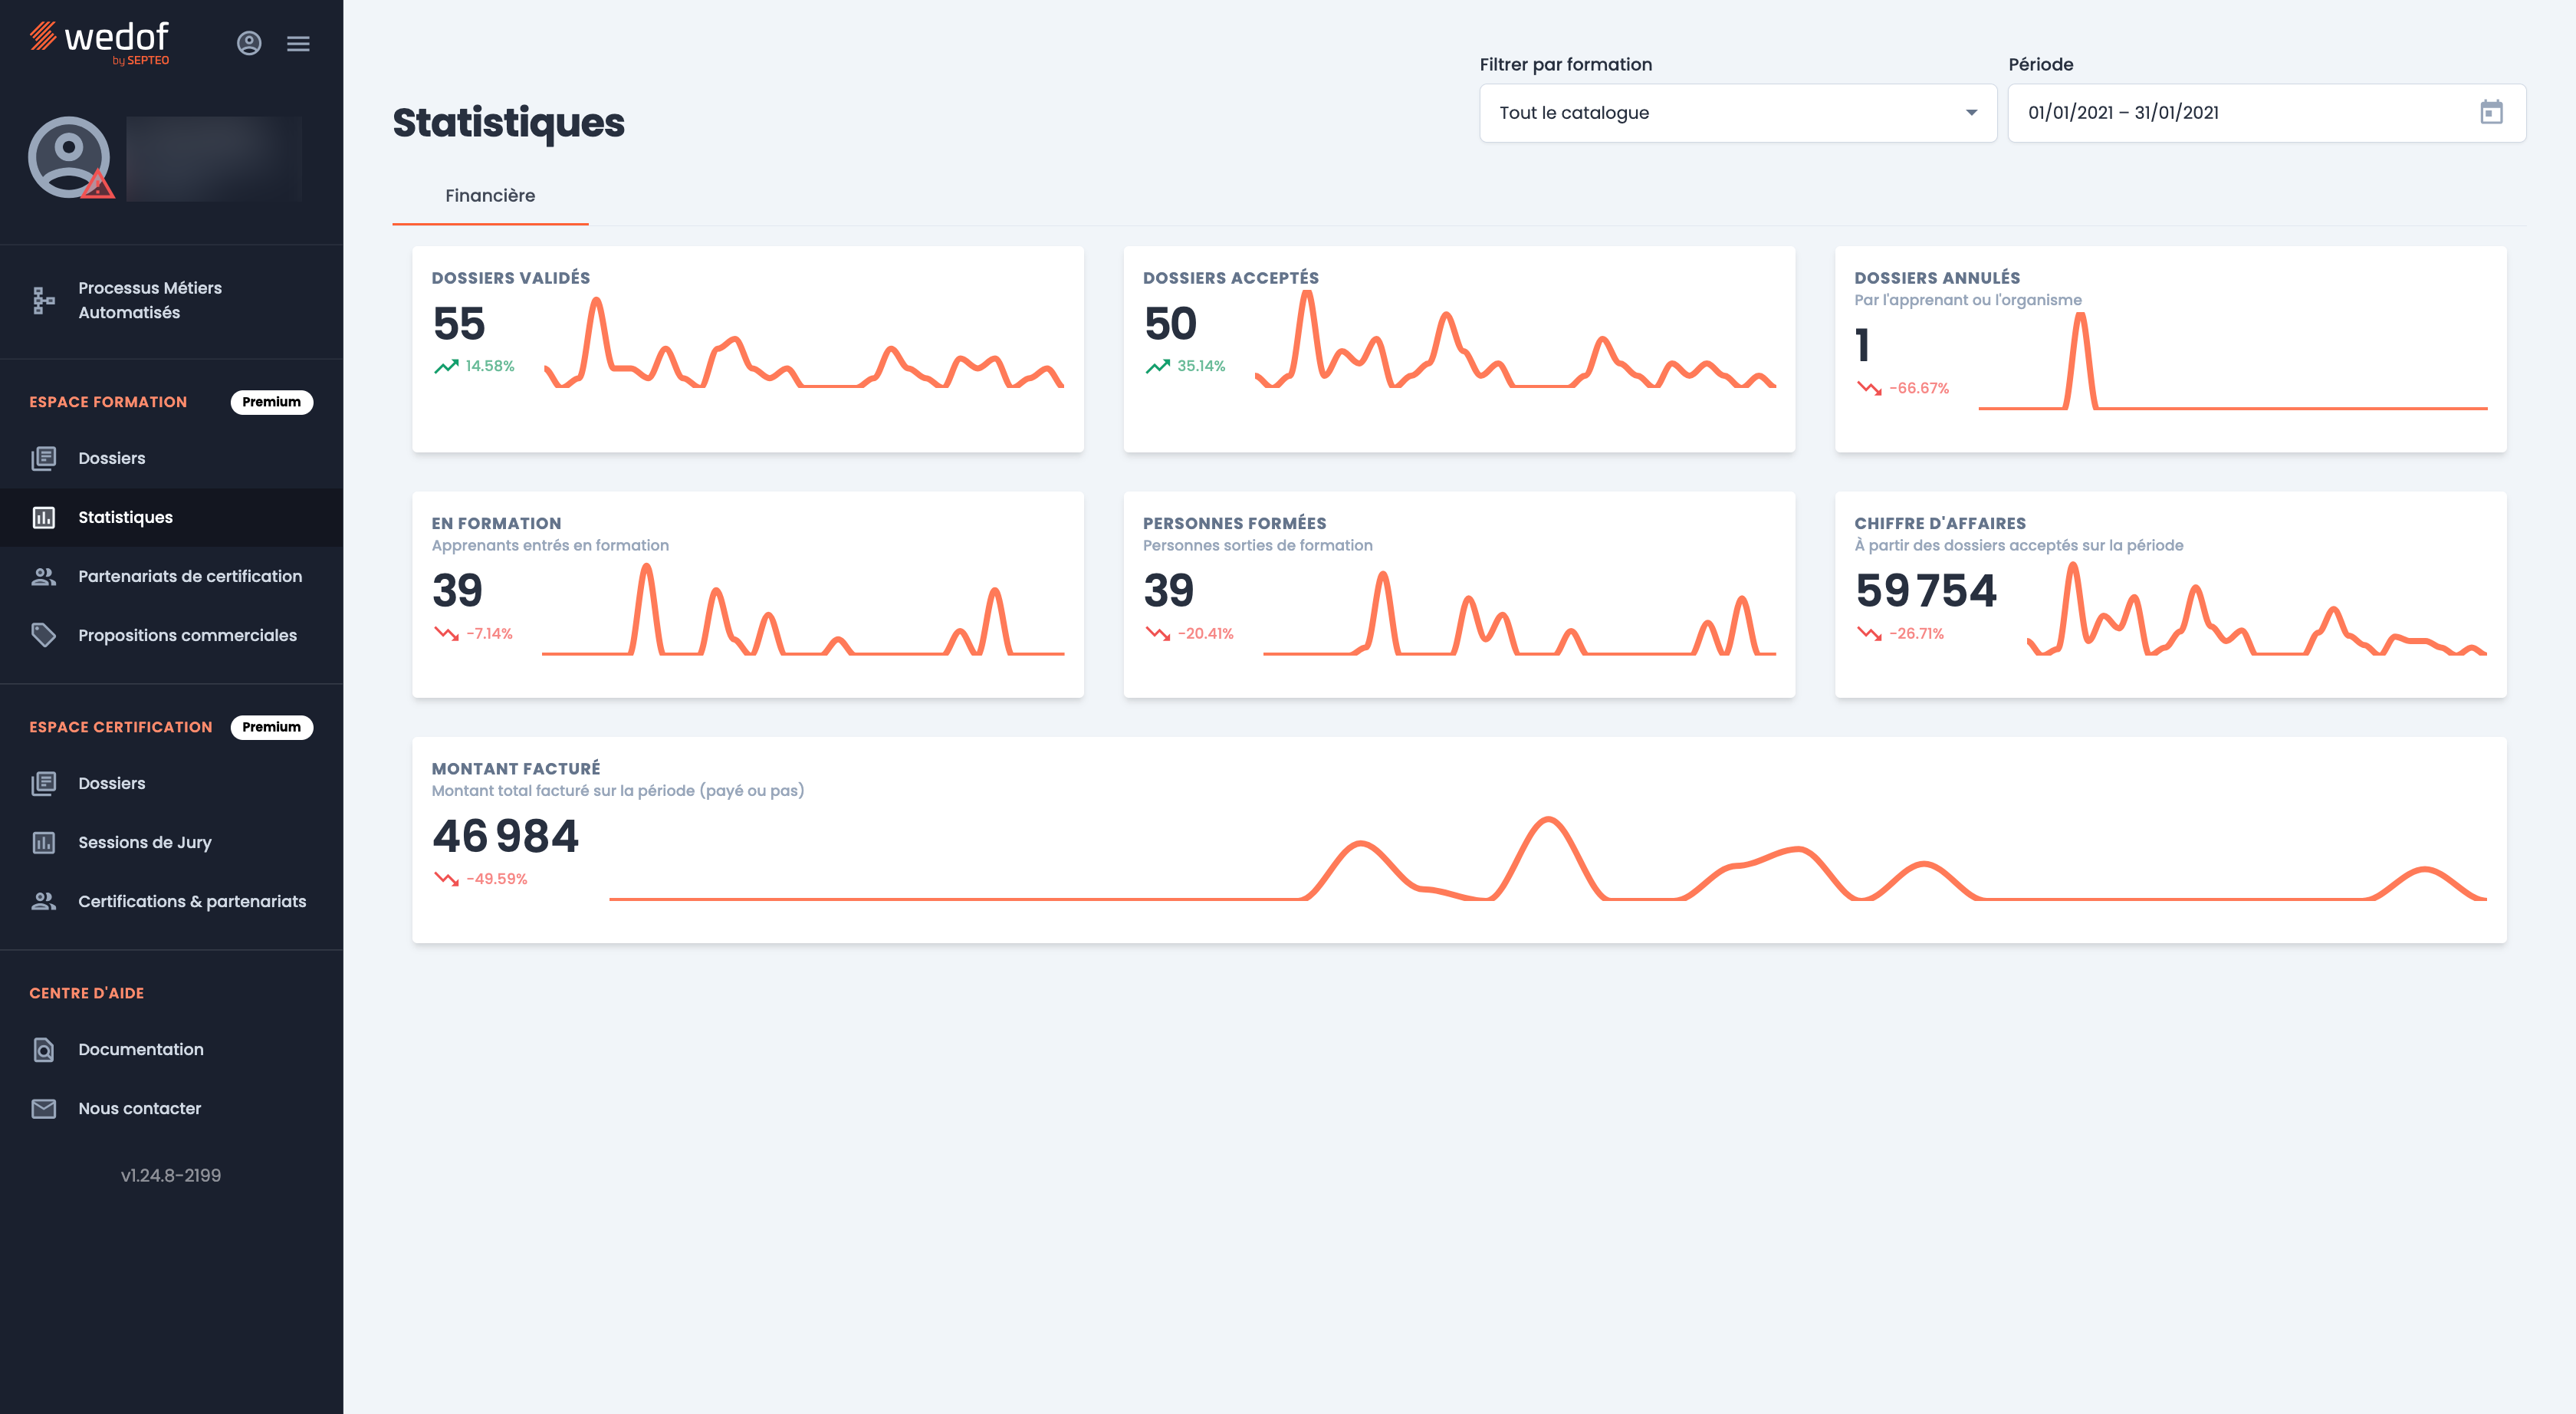Click the Nous contacter envelope icon
Screen dimensions: 2576x1414
coord(43,1108)
